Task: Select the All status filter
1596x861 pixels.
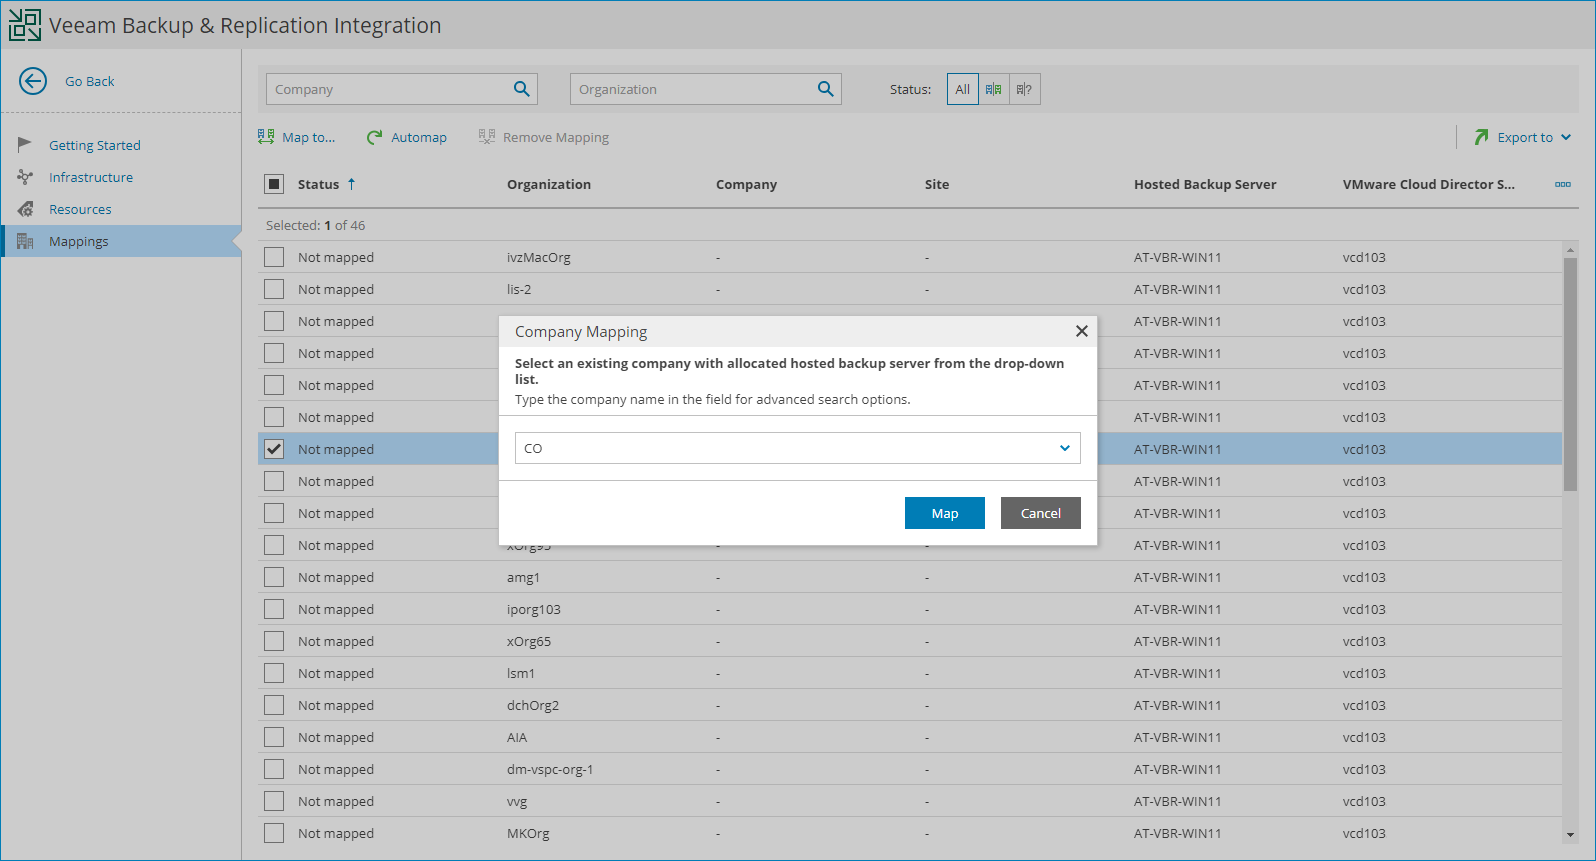Action: point(963,89)
